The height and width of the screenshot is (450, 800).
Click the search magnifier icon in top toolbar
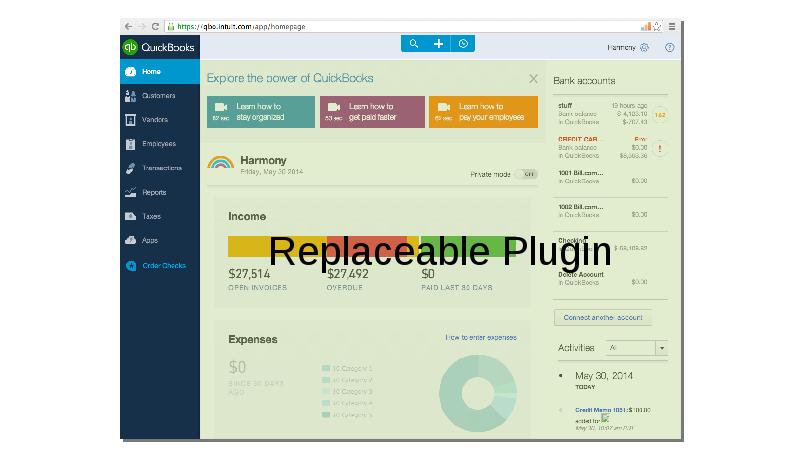click(414, 44)
